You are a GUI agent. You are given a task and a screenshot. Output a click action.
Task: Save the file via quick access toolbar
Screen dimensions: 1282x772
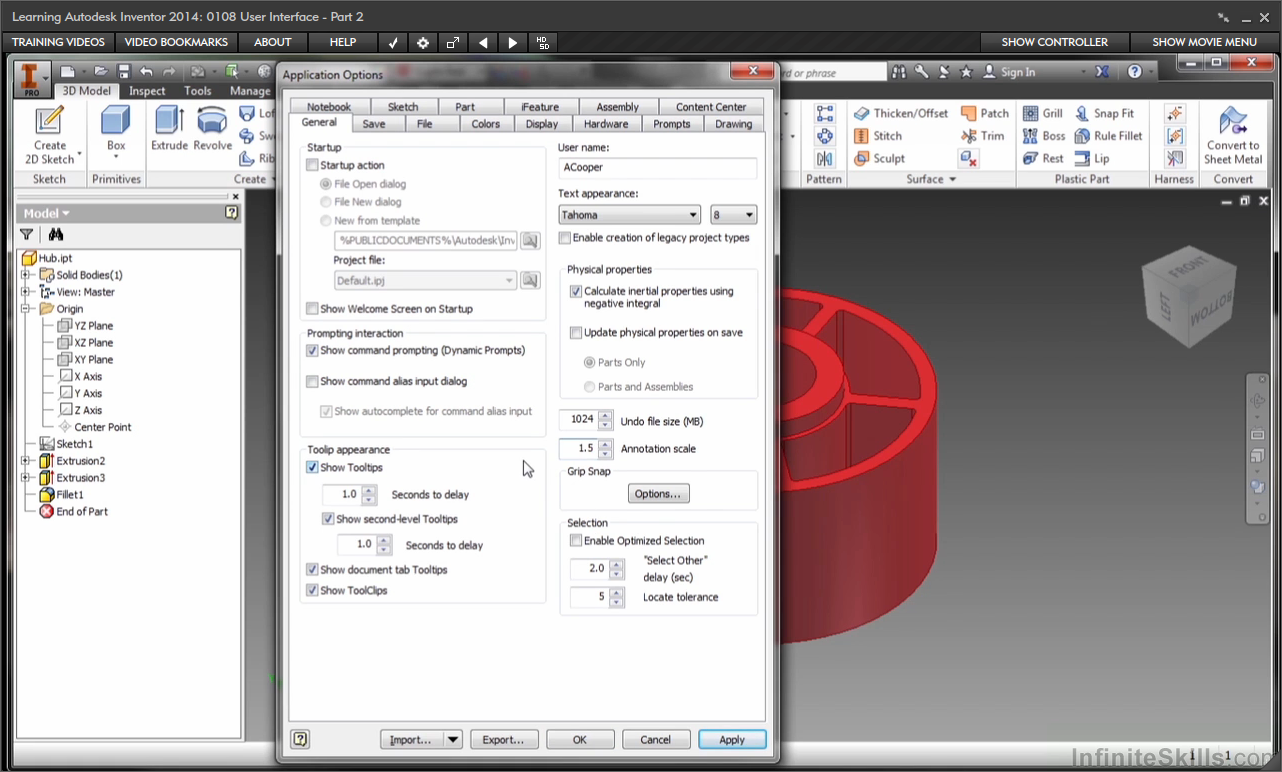pos(124,72)
